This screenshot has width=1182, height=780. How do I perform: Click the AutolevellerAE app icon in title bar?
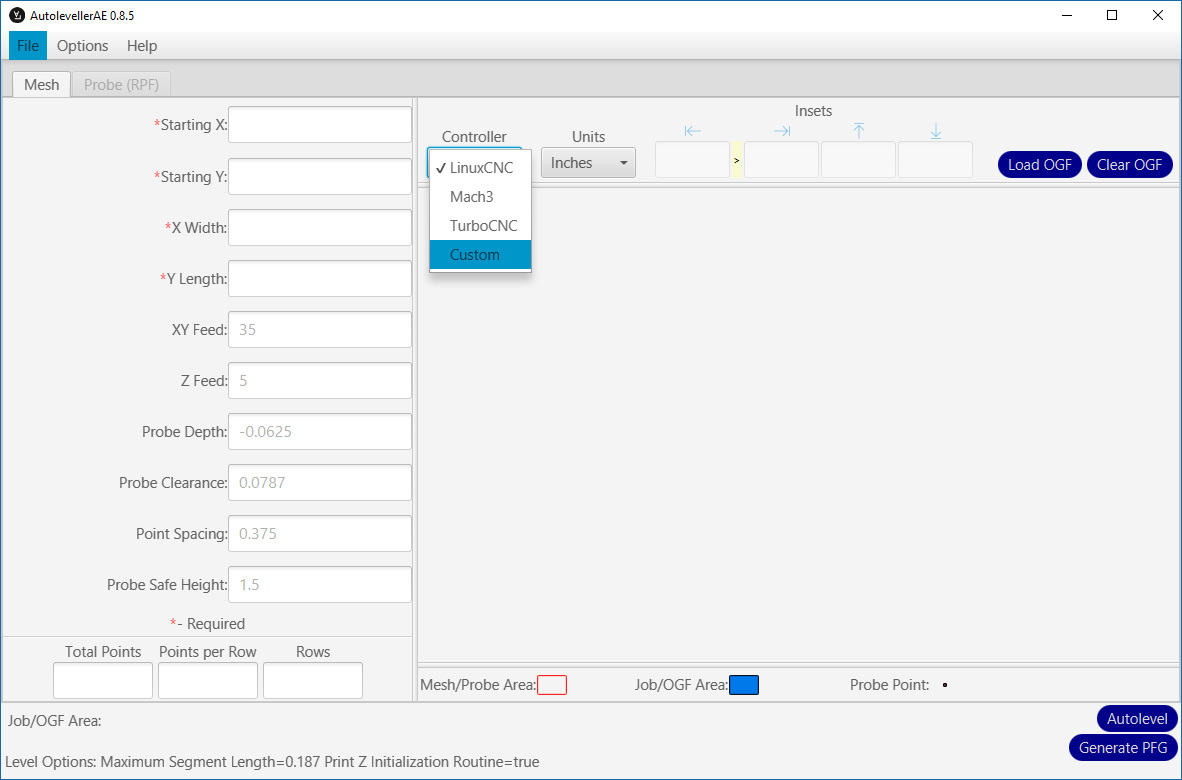pyautogui.click(x=16, y=15)
